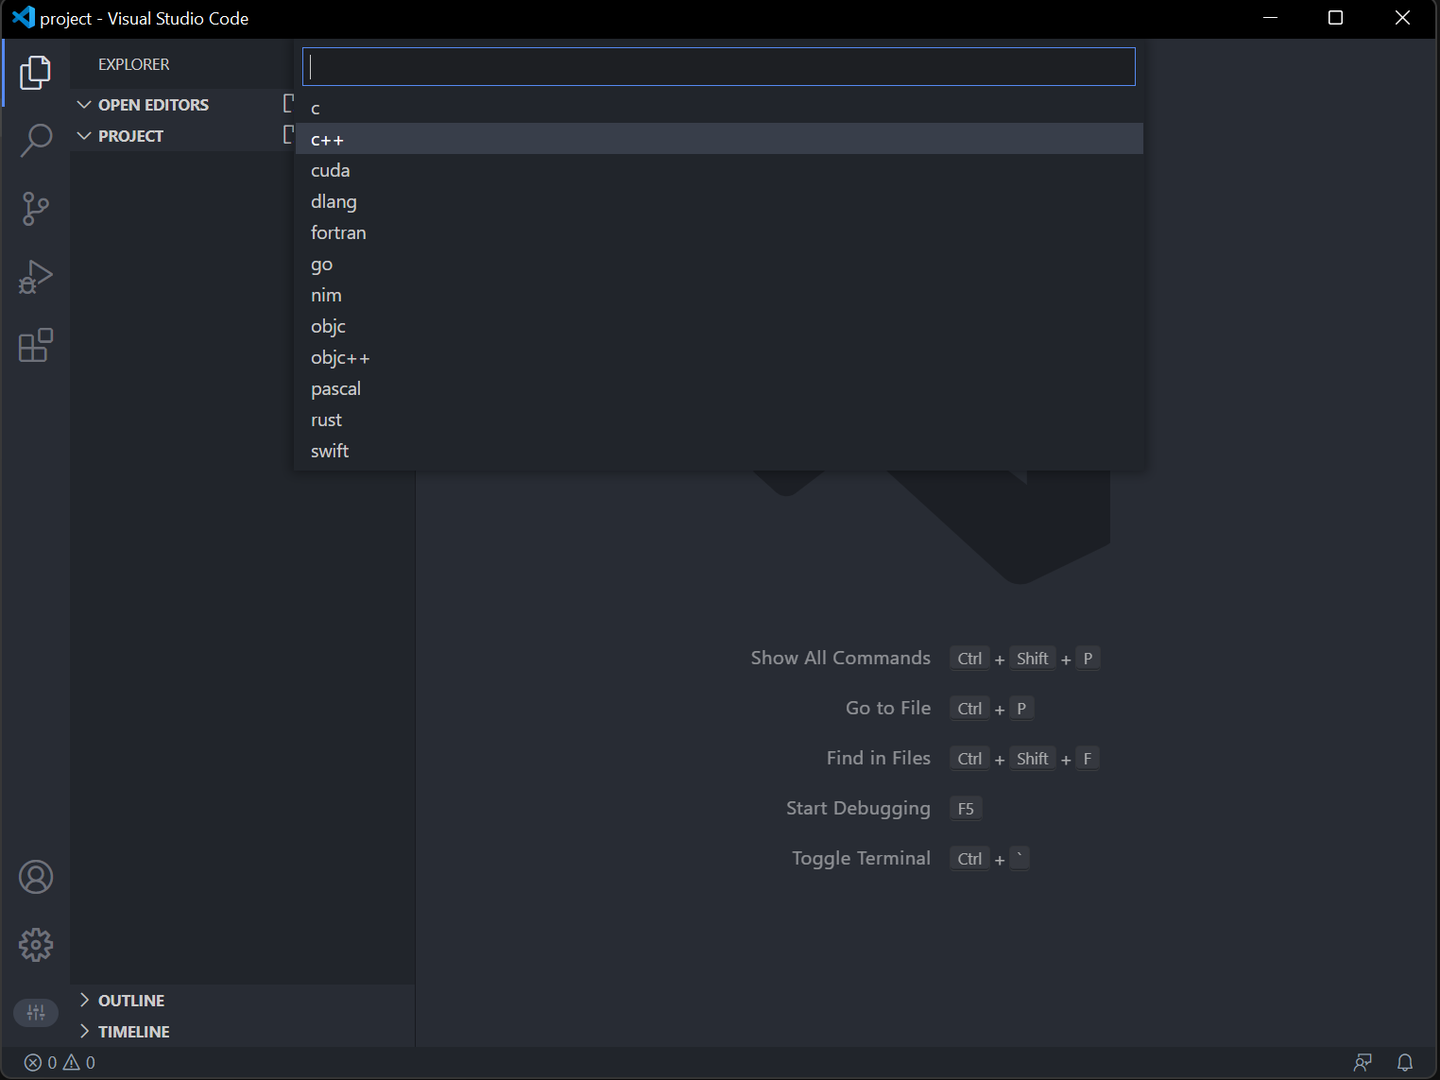Open the Search view icon
Screen dimensions: 1440x1080
tap(36, 140)
